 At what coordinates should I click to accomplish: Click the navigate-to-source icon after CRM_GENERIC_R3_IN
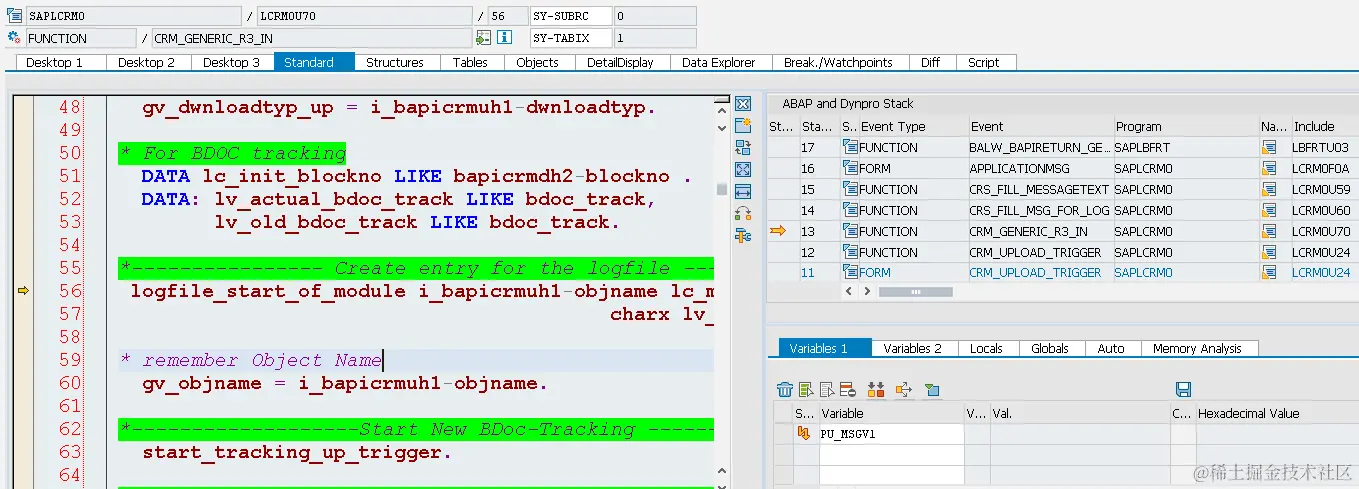pos(484,38)
